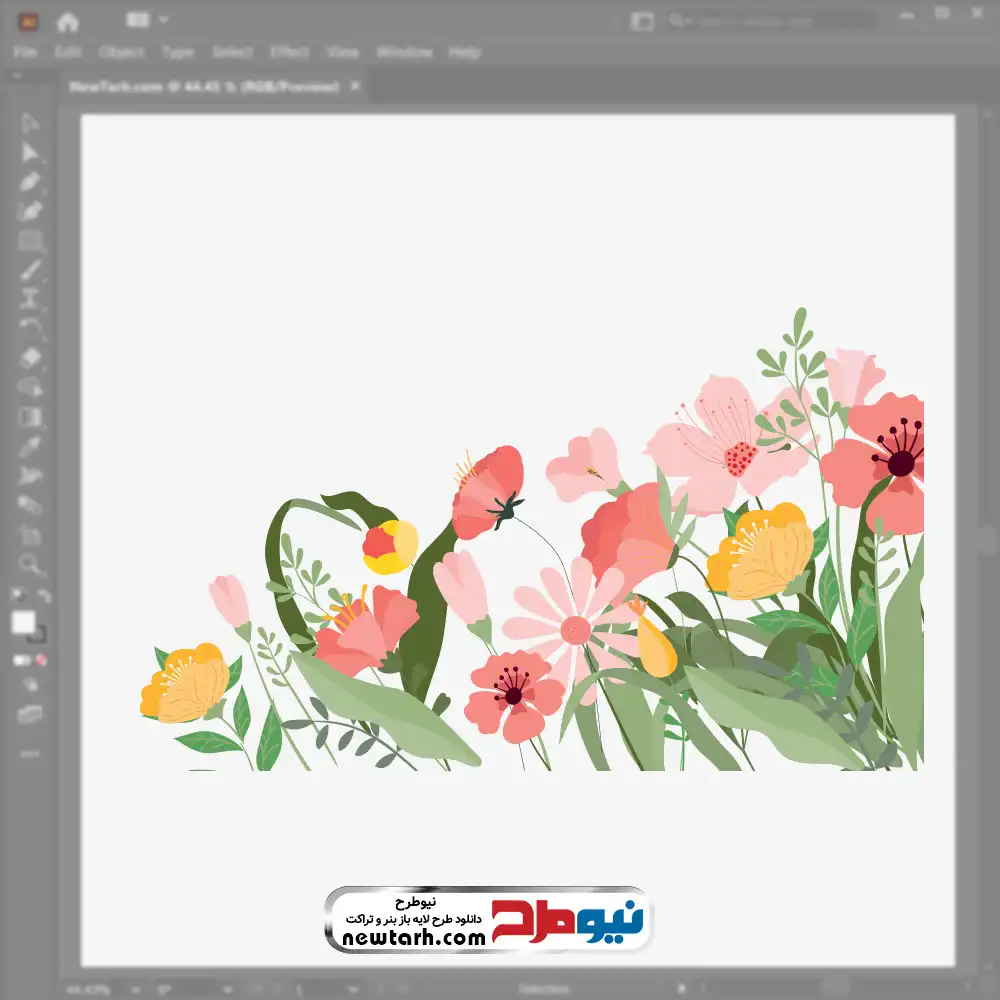Screen dimensions: 1000x1000
Task: Click the search field in top bar
Action: point(770,20)
